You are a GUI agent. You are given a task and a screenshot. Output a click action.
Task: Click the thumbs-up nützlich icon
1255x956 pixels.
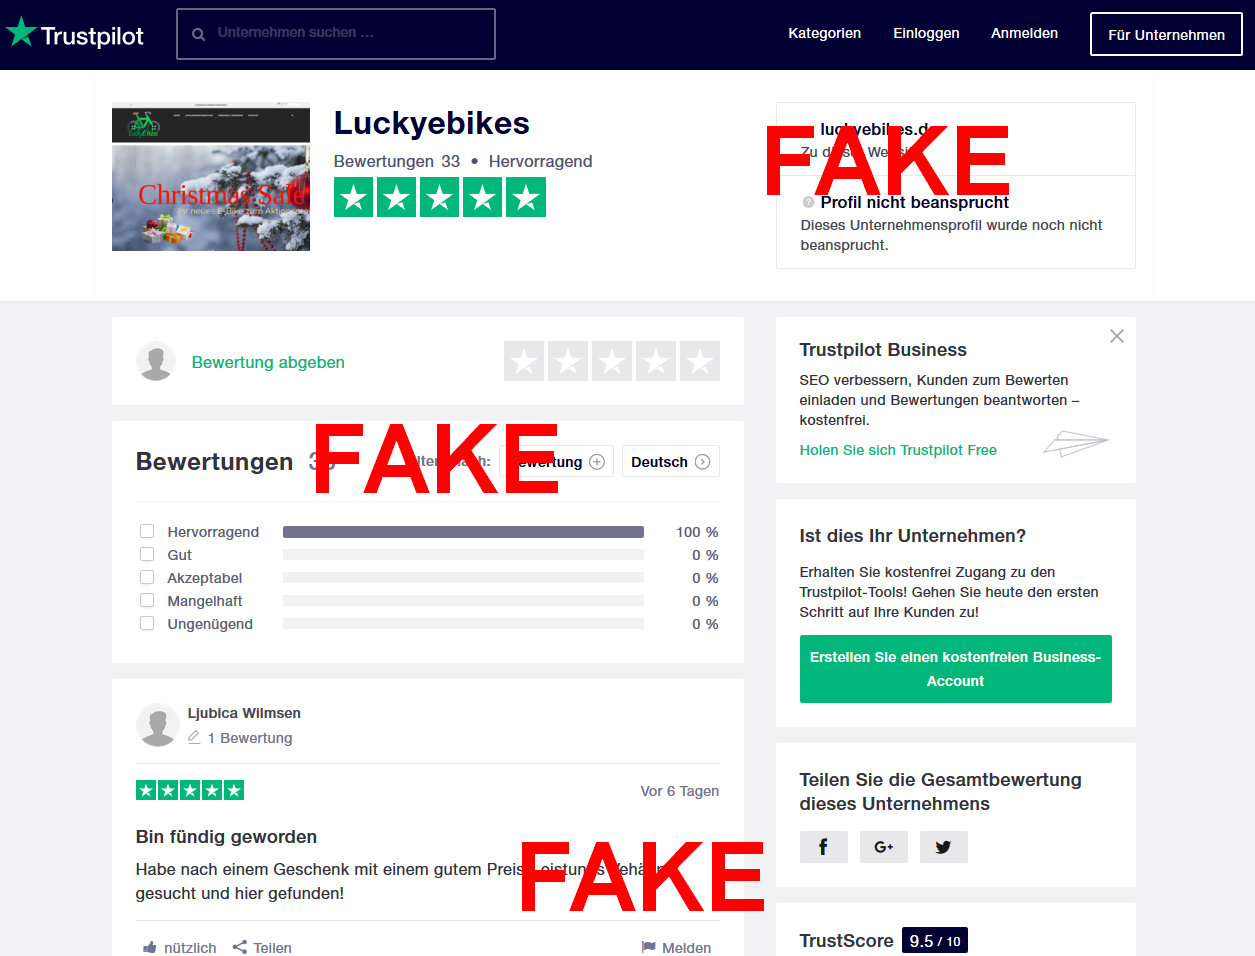150,947
